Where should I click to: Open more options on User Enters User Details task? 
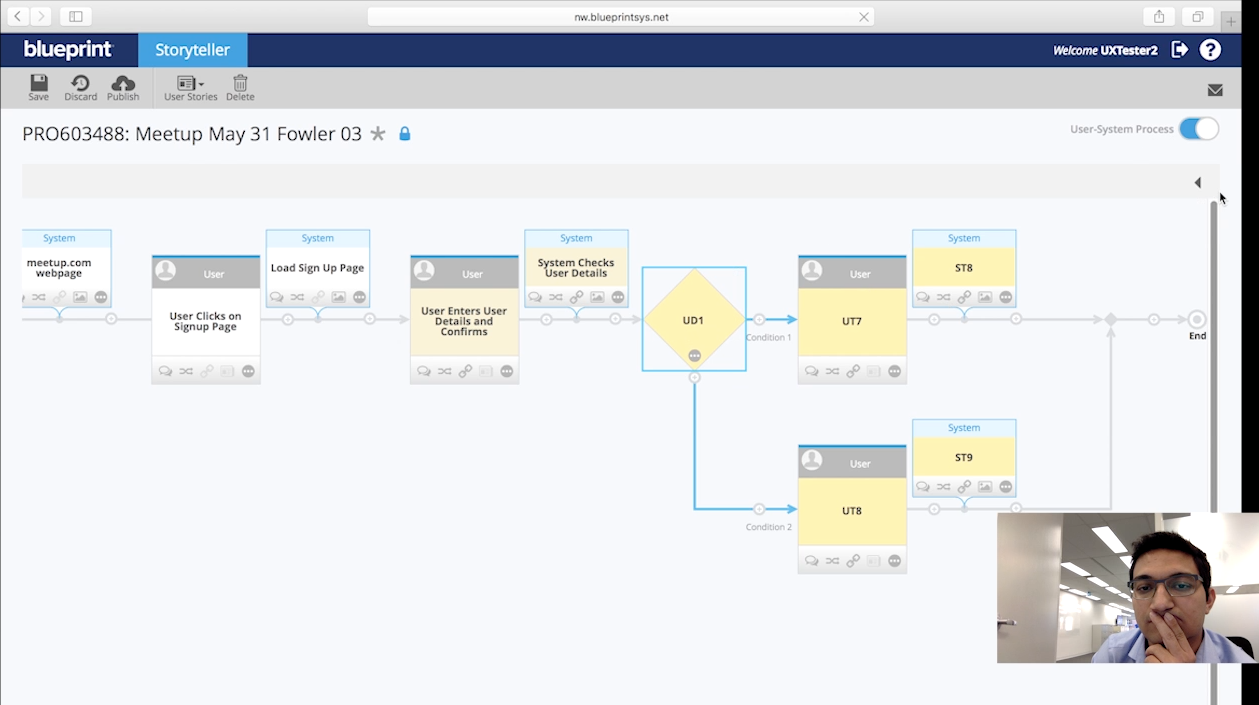[507, 371]
